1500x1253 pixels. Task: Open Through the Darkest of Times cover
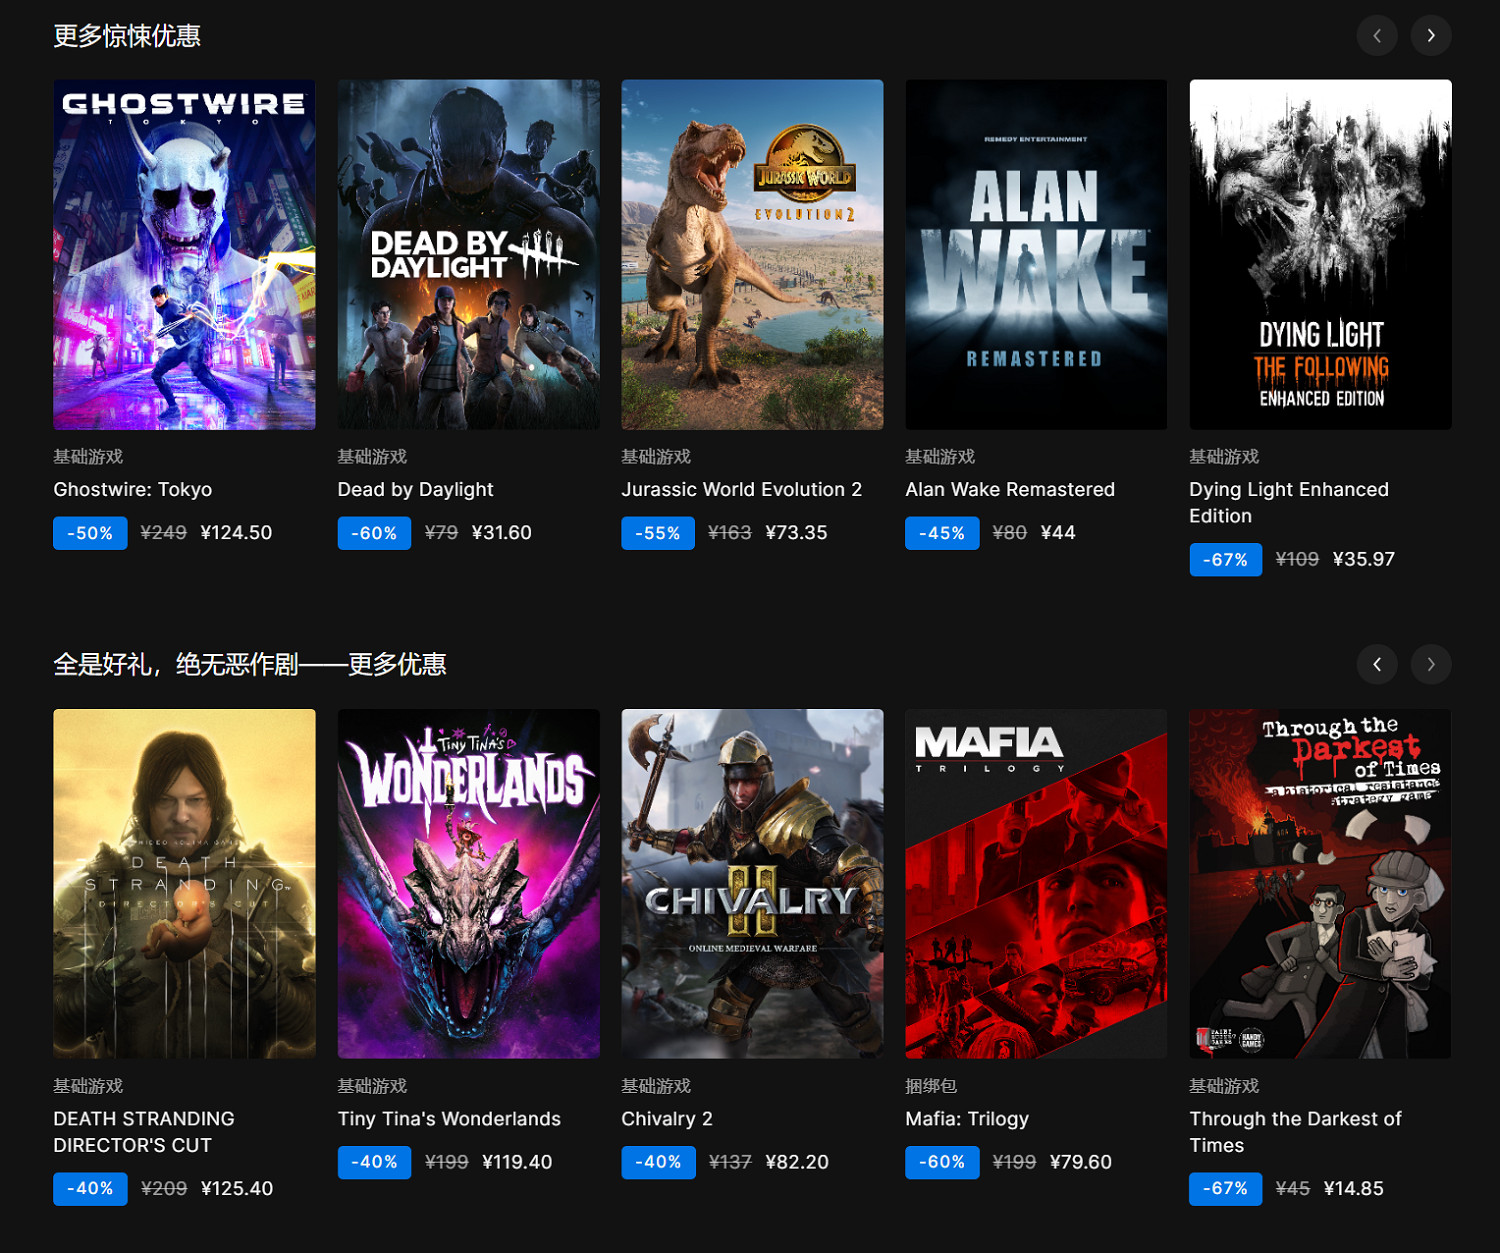click(x=1320, y=884)
